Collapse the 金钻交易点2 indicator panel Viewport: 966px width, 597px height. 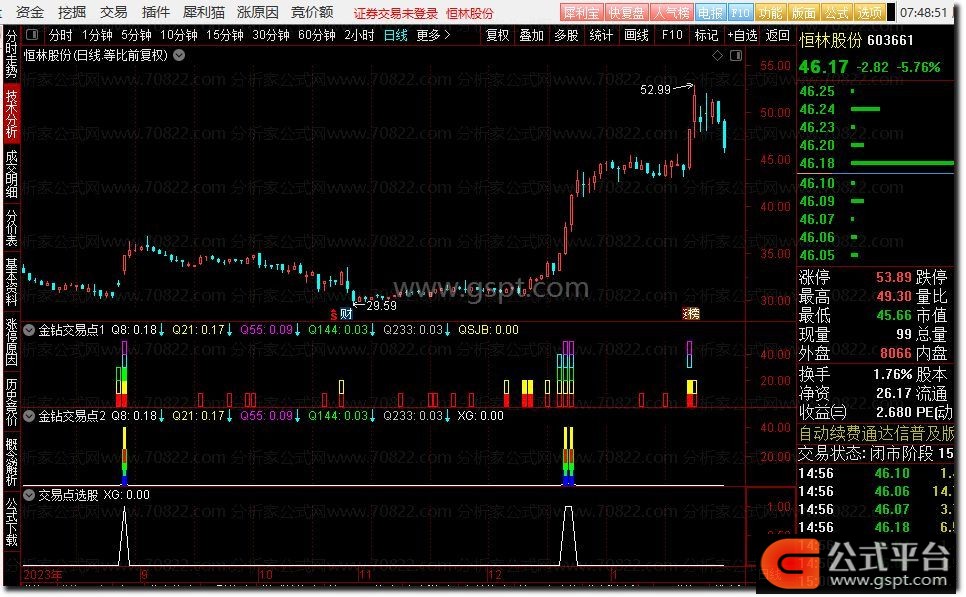click(29, 416)
